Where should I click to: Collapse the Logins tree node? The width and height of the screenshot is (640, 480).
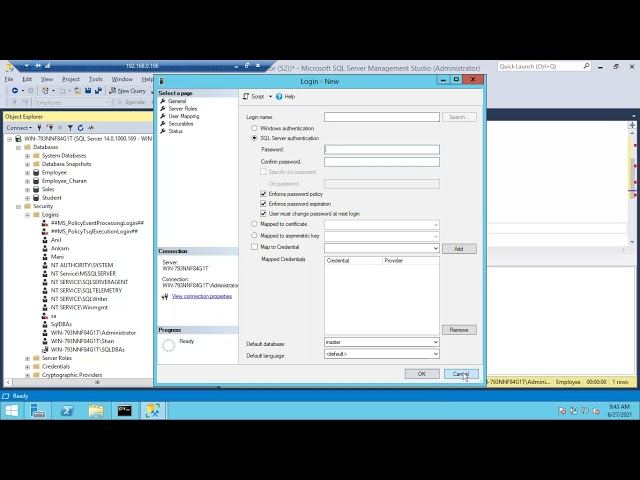click(x=27, y=215)
